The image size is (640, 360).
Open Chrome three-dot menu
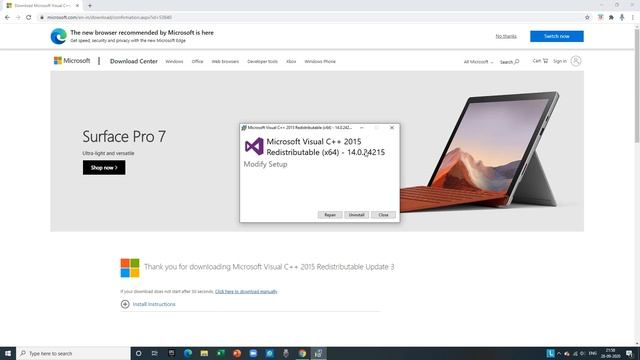point(633,17)
